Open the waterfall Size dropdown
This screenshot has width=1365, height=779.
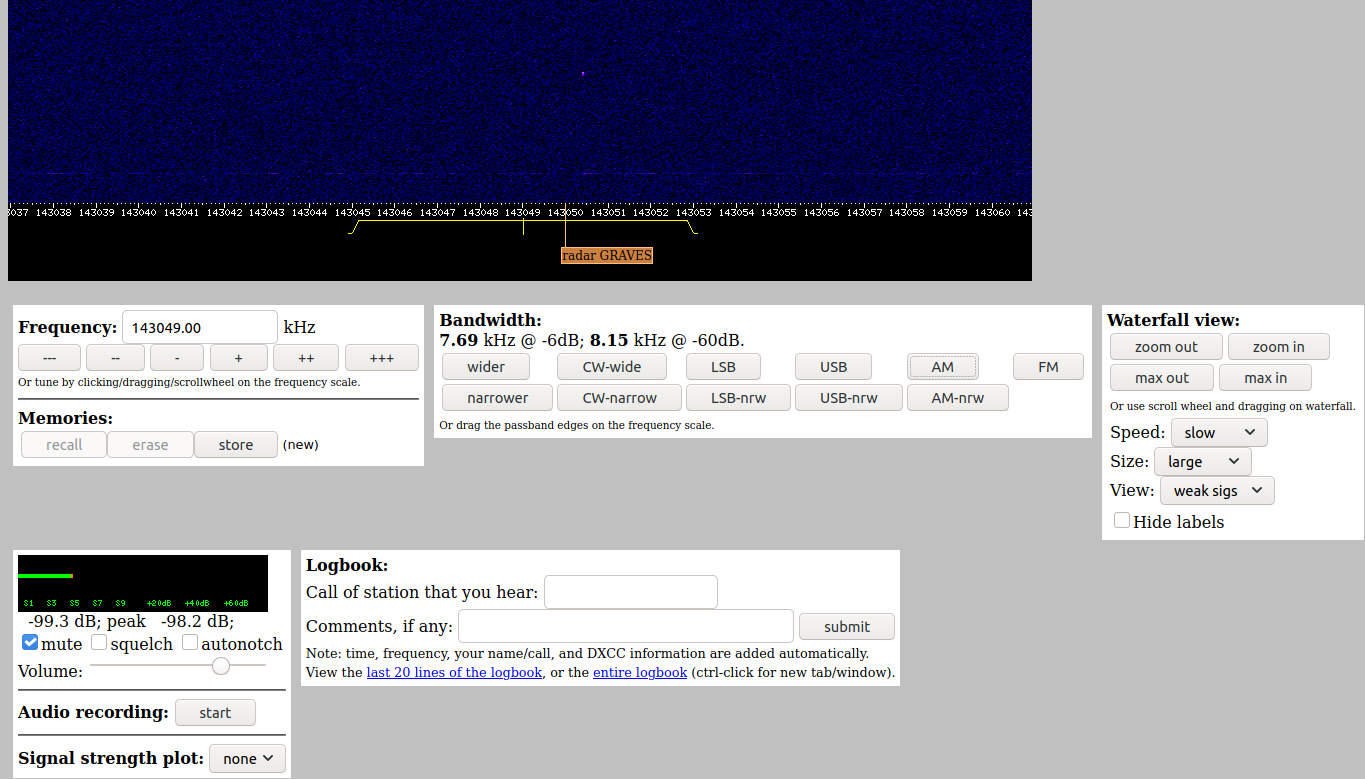point(1202,462)
